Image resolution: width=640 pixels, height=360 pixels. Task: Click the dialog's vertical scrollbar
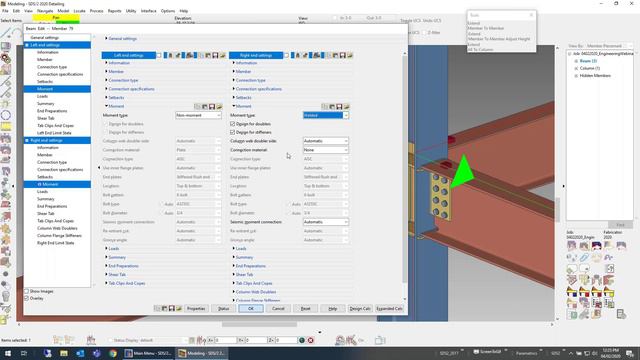[404, 169]
